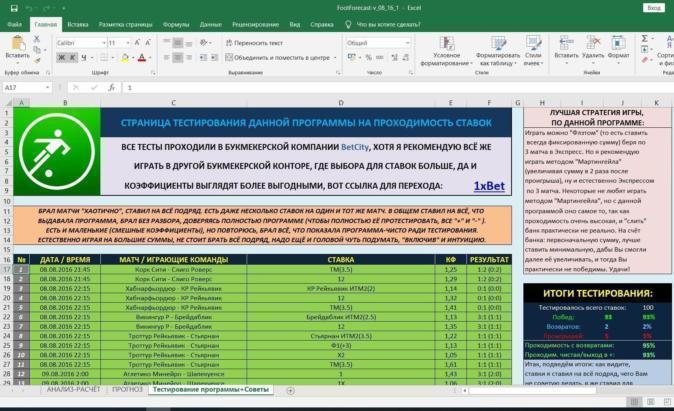674x411 pixels.
Task: Click the Format Painter brush icon
Action: [37, 62]
